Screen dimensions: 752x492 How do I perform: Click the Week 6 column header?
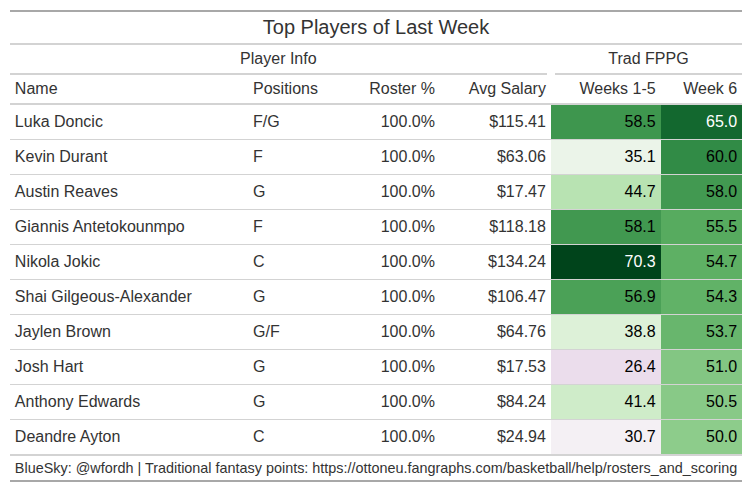click(710, 88)
